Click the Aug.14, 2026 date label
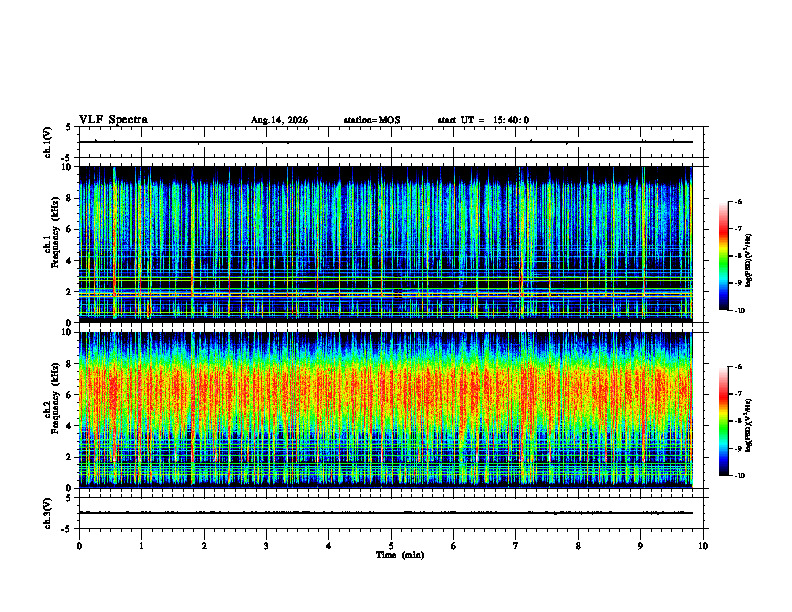The width and height of the screenshot is (792, 612). pos(279,120)
